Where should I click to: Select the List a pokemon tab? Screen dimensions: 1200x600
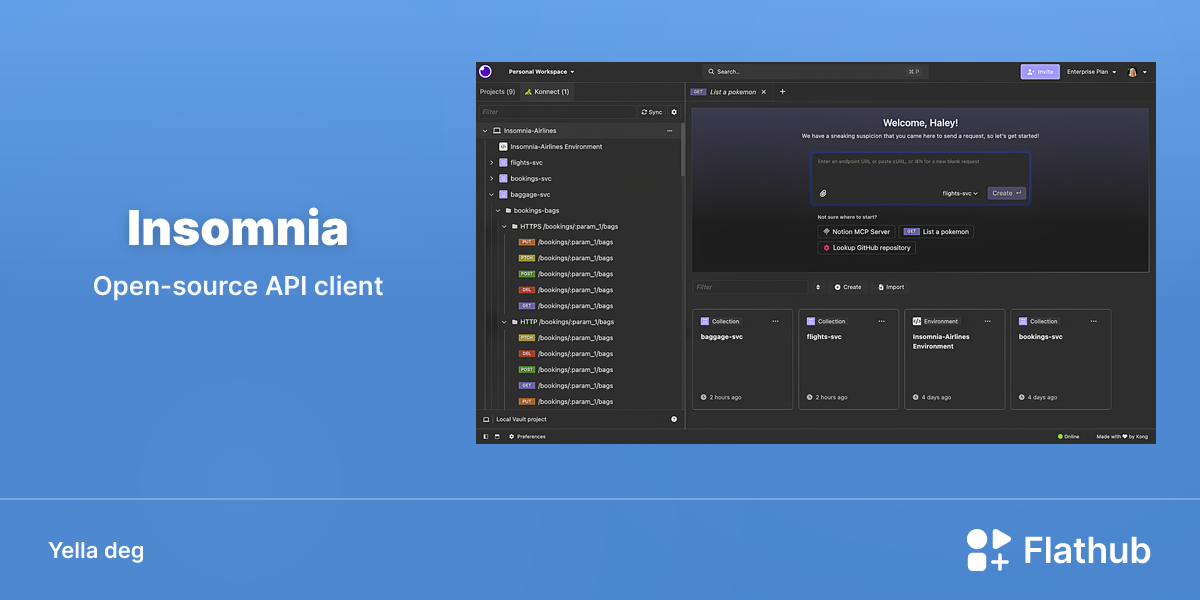pyautogui.click(x=733, y=92)
